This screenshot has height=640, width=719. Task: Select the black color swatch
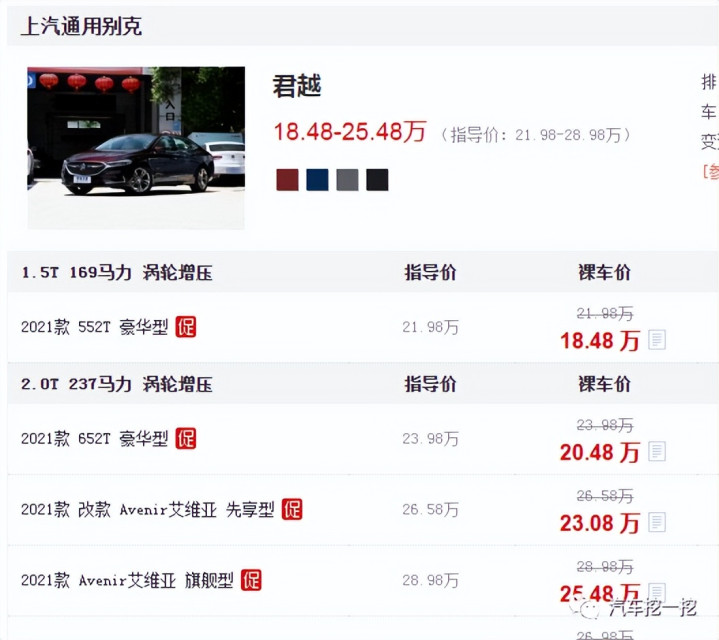[x=377, y=180]
